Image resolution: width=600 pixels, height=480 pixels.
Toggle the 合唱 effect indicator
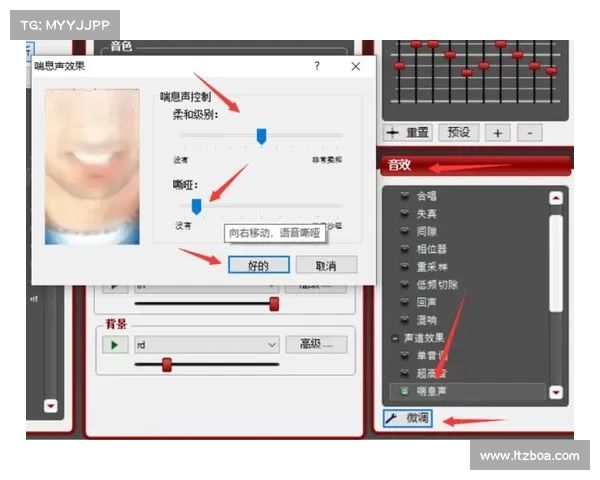tap(404, 196)
